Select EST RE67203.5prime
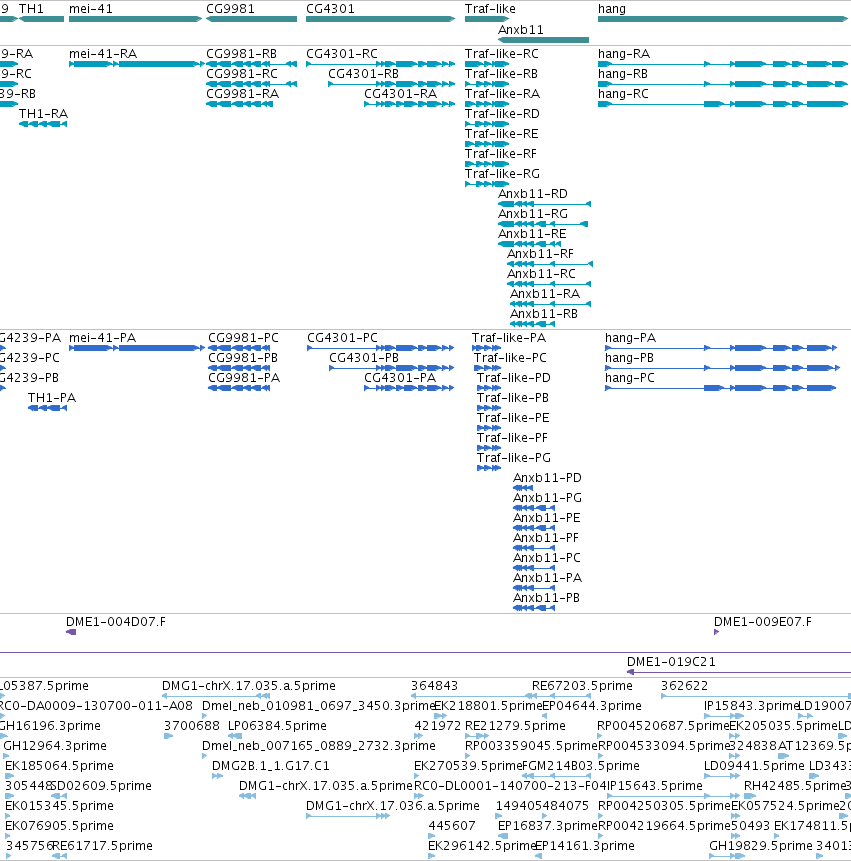The image size is (851, 861). click(561, 696)
